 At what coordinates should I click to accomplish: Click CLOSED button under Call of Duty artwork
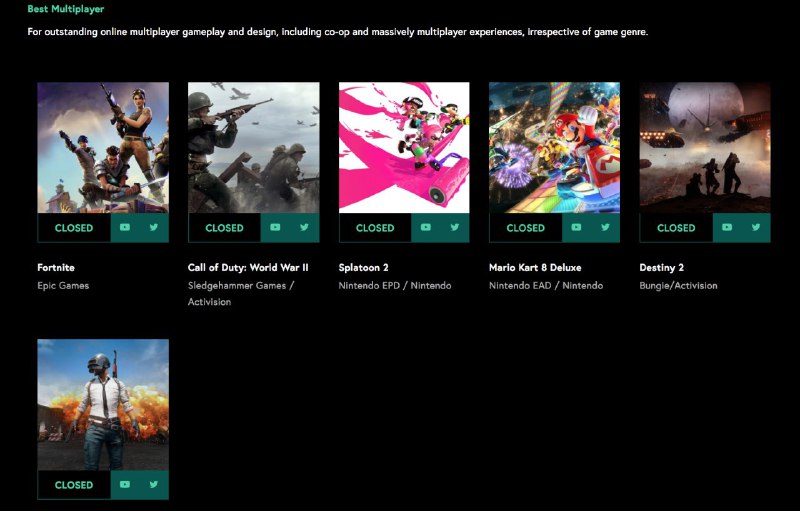point(224,228)
